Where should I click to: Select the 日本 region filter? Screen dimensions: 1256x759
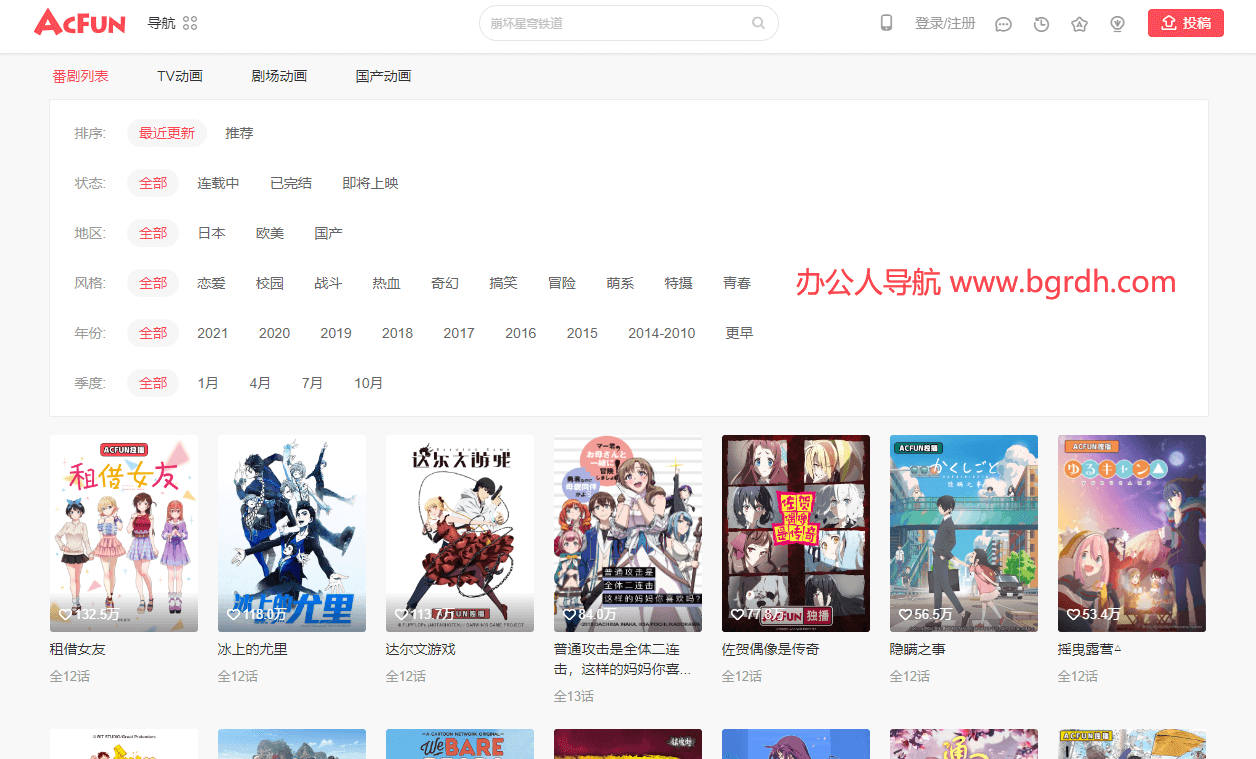[x=211, y=233]
